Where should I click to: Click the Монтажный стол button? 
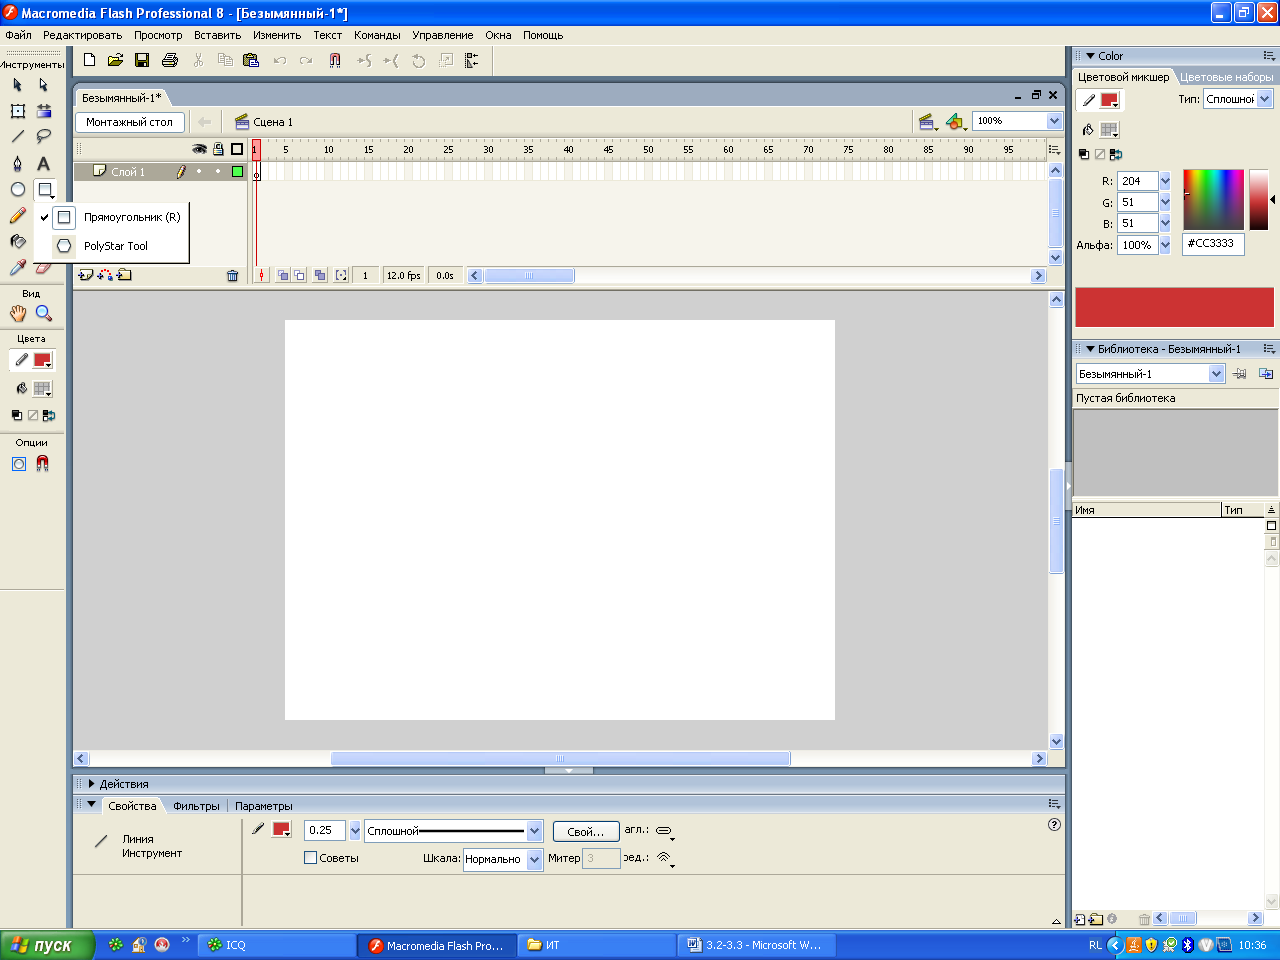pos(130,122)
